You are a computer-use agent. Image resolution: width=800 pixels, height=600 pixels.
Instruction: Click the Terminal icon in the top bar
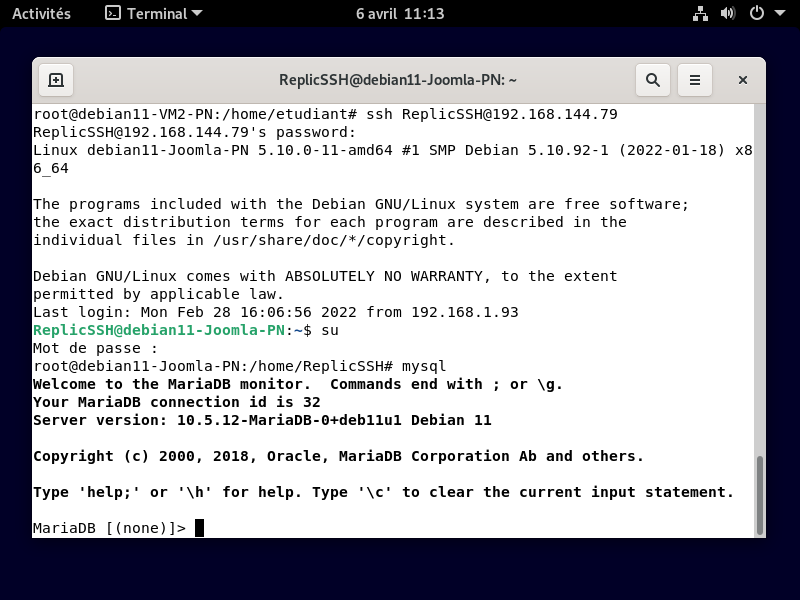(114, 14)
